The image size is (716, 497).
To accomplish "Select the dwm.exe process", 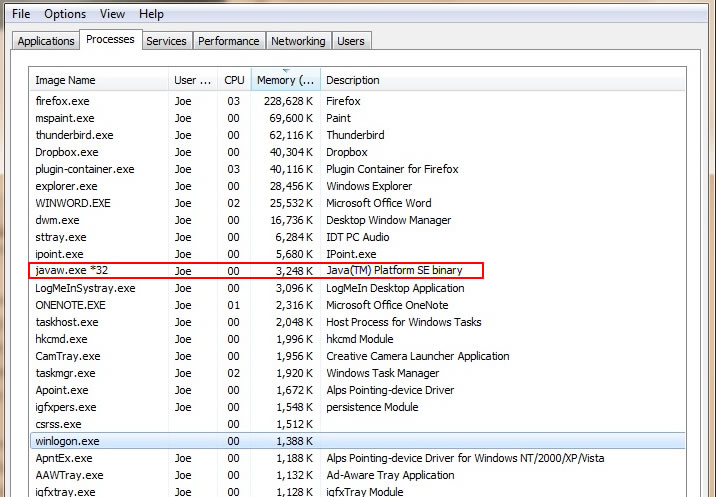I will [x=357, y=220].
